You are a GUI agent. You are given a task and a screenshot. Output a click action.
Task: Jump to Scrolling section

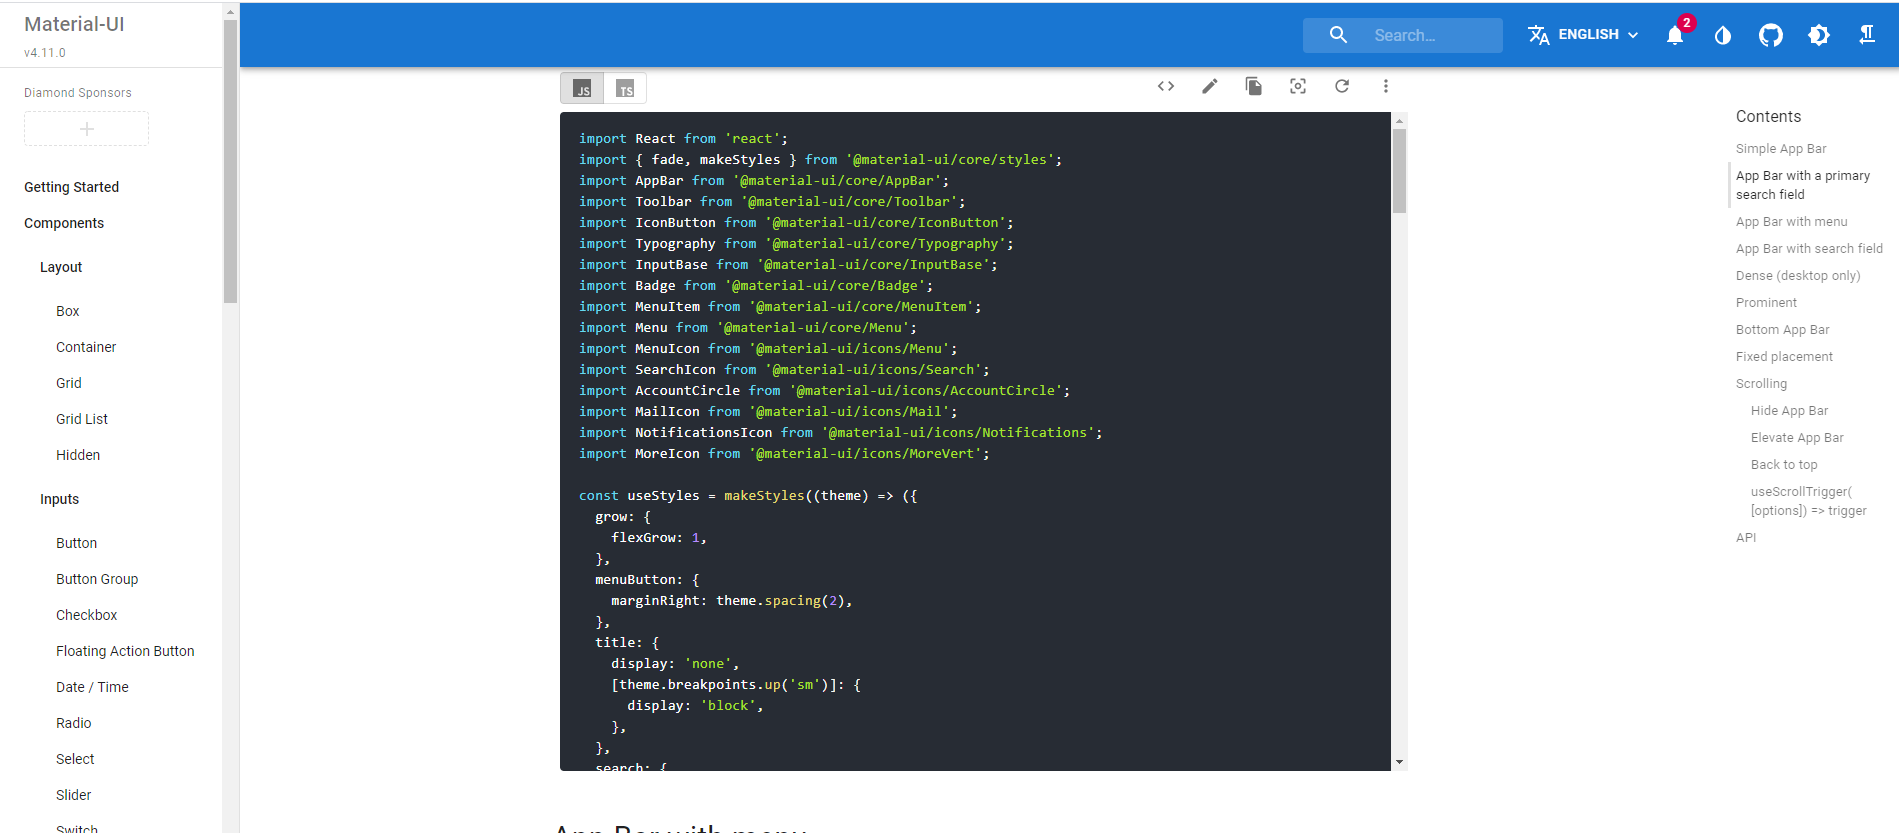click(1761, 384)
